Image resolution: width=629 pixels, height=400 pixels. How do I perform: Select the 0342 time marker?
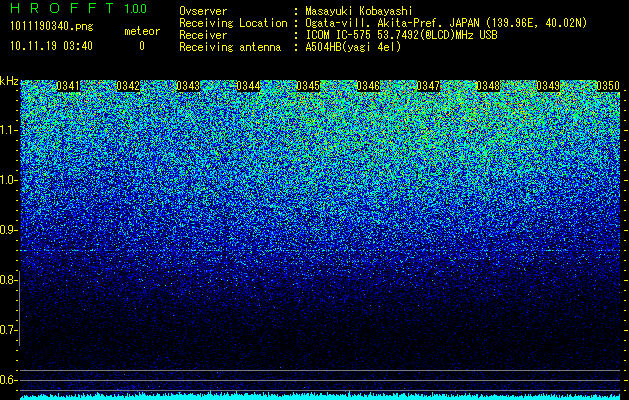(x=128, y=86)
